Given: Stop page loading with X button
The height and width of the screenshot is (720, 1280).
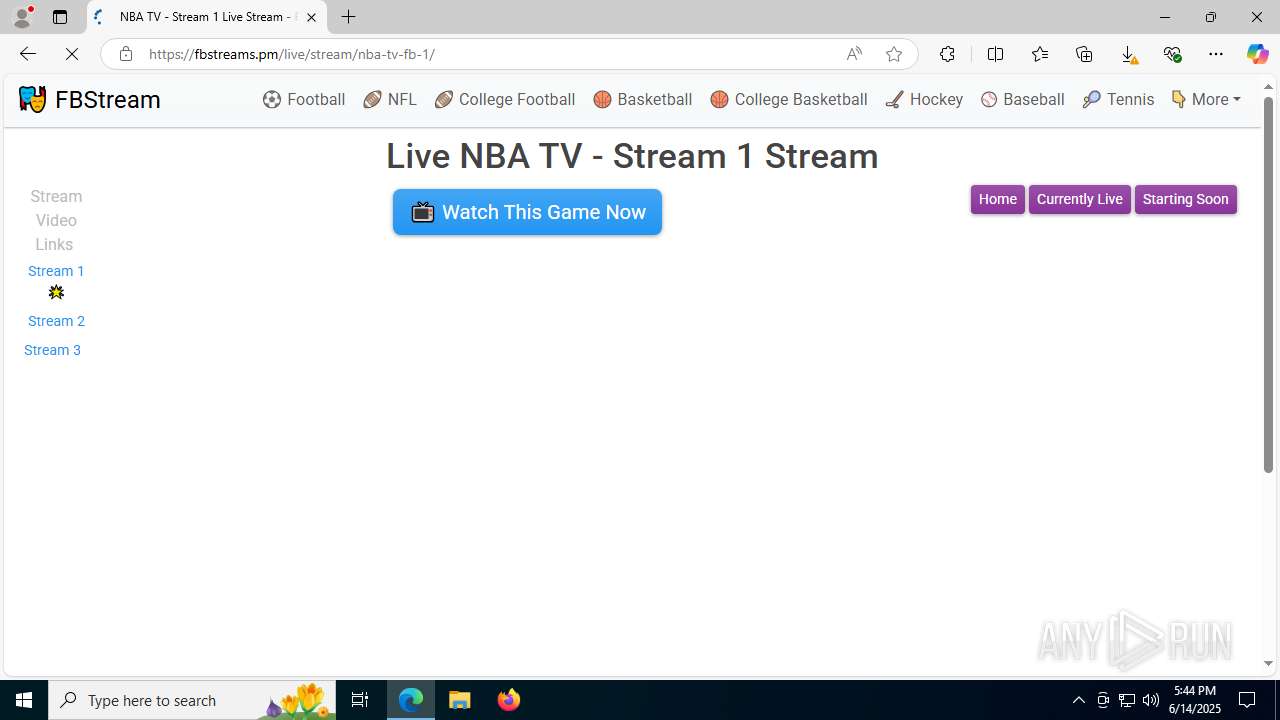Looking at the screenshot, I should click(x=72, y=54).
